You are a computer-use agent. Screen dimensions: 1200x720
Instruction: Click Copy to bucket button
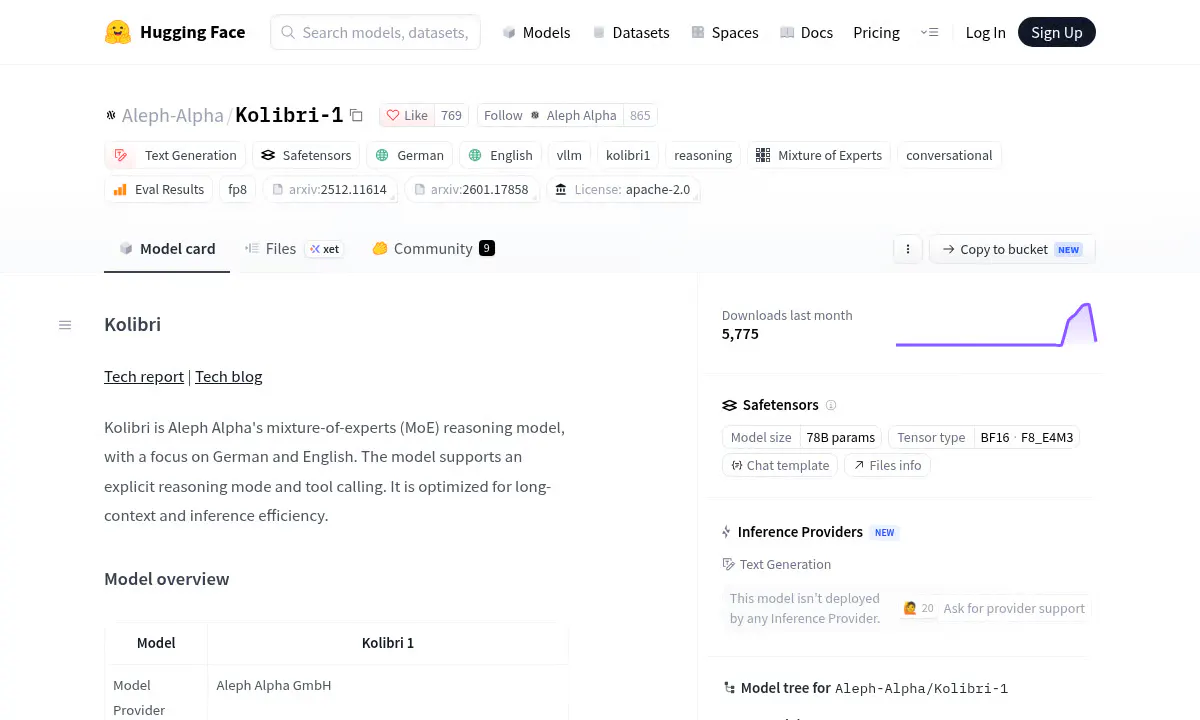(x=1012, y=249)
